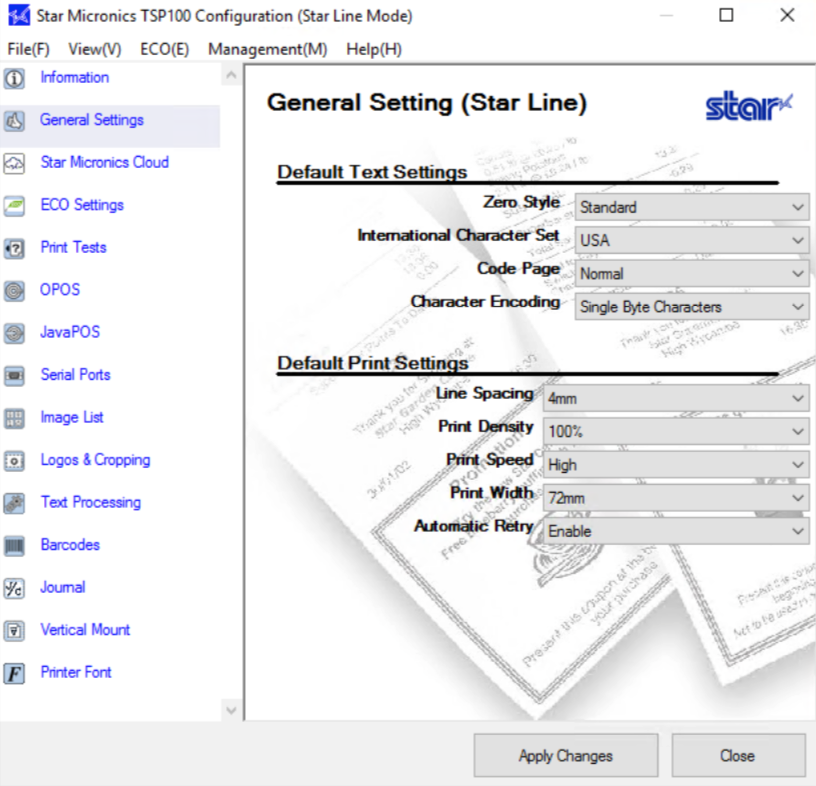Open the Barcodes link

click(70, 545)
